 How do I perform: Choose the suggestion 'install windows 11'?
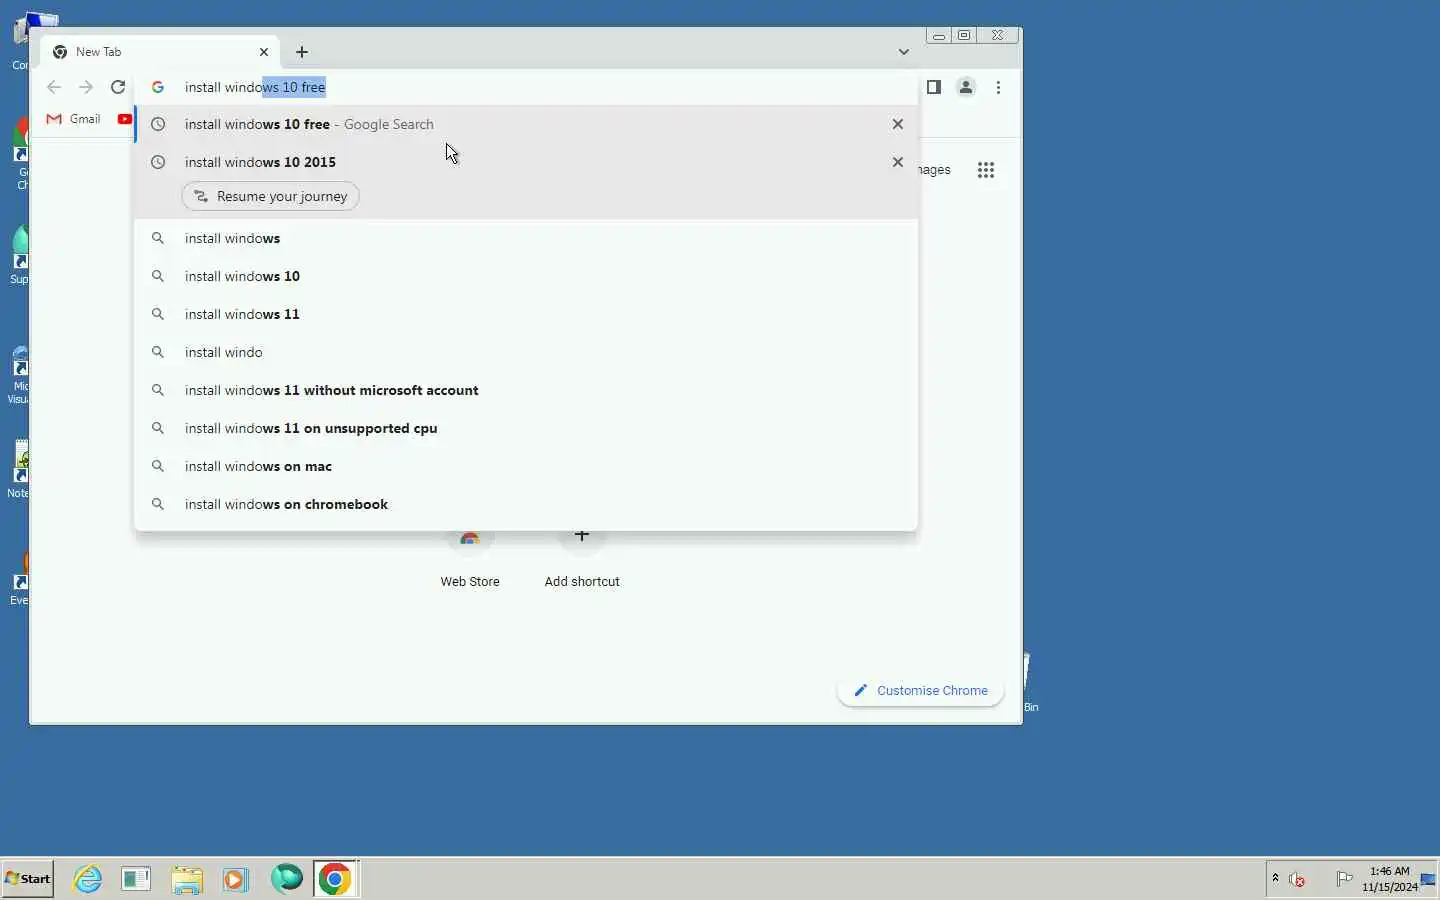(526, 314)
